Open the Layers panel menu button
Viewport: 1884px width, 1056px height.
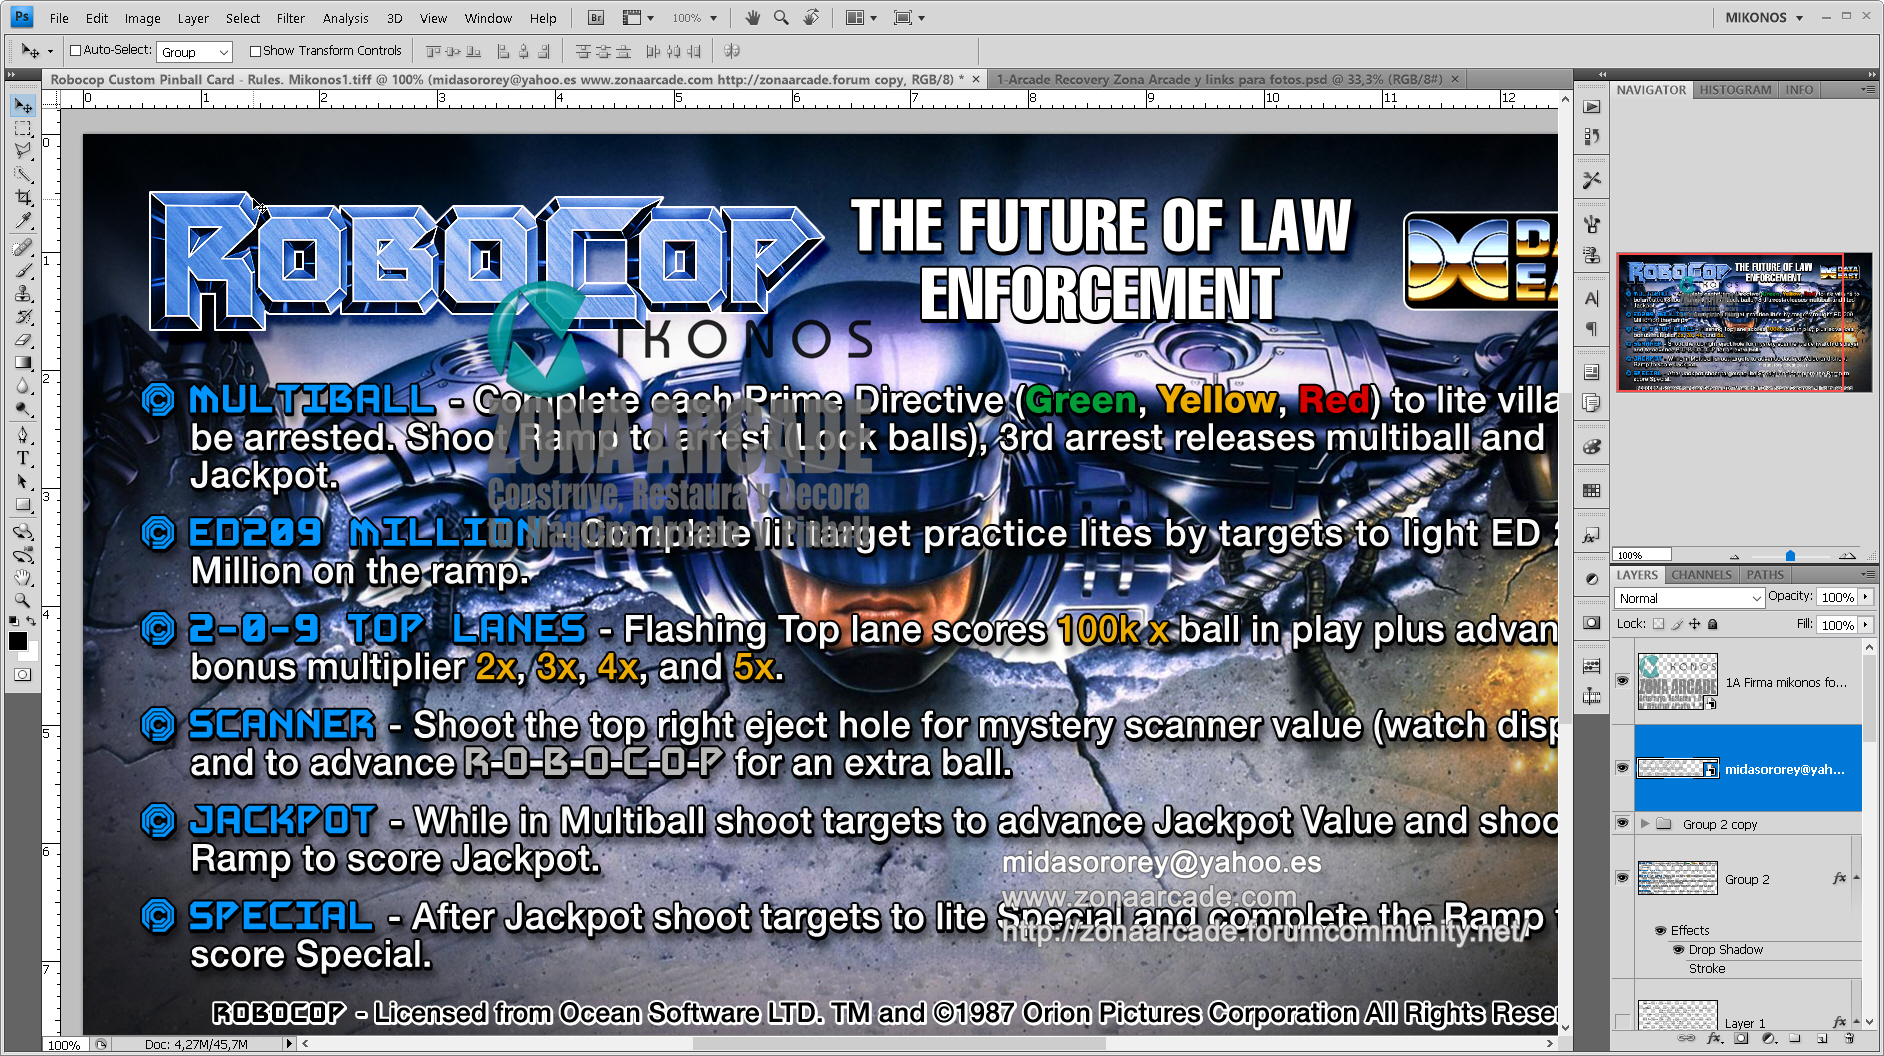1867,575
